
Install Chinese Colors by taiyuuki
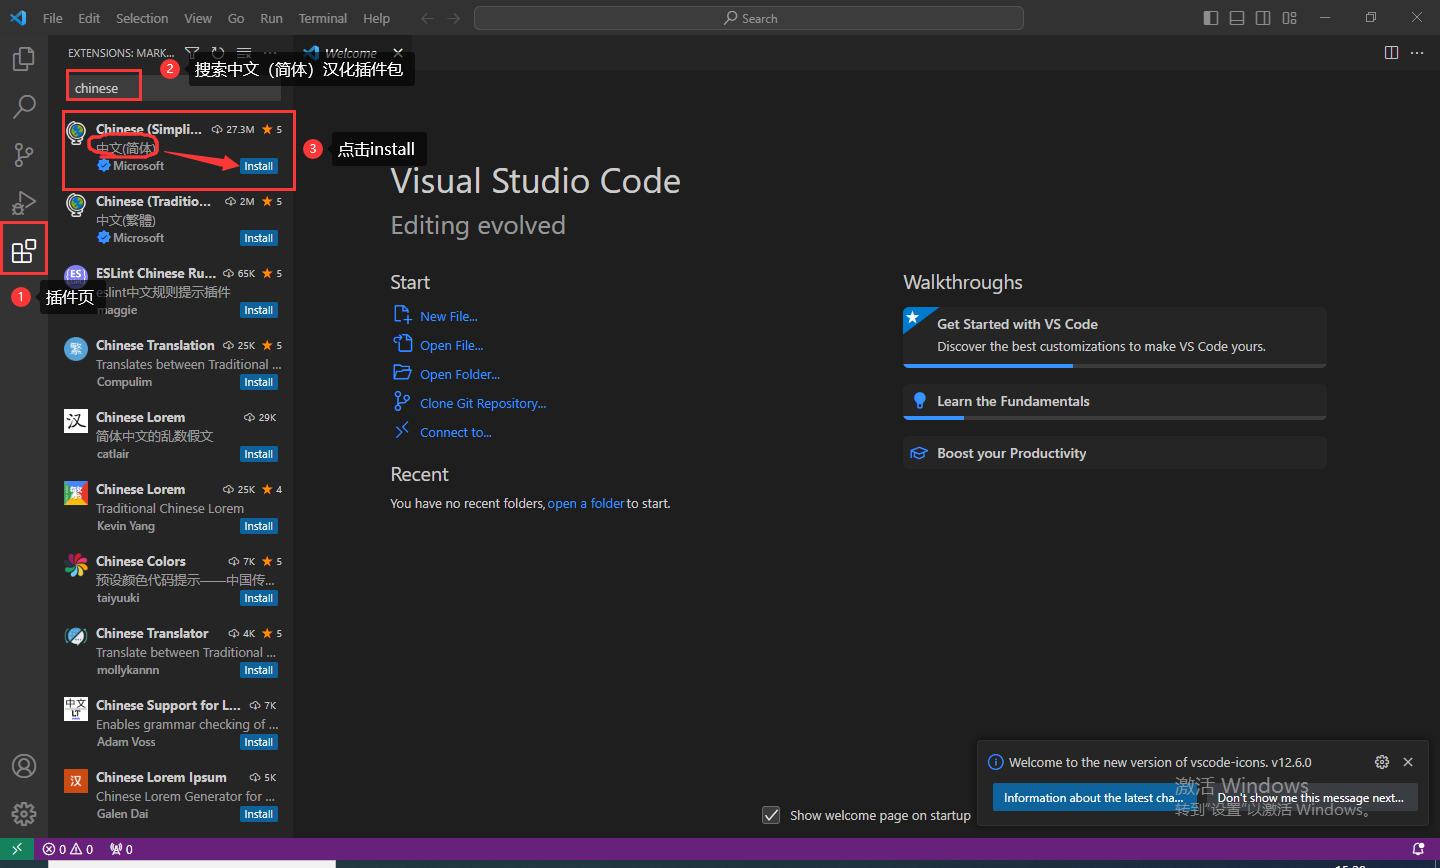[259, 598]
